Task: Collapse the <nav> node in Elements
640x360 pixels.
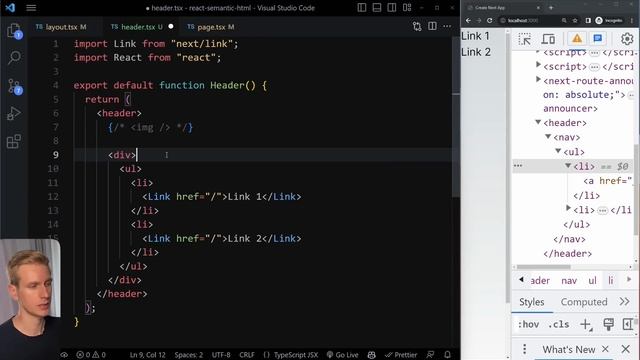Action: click(548, 137)
